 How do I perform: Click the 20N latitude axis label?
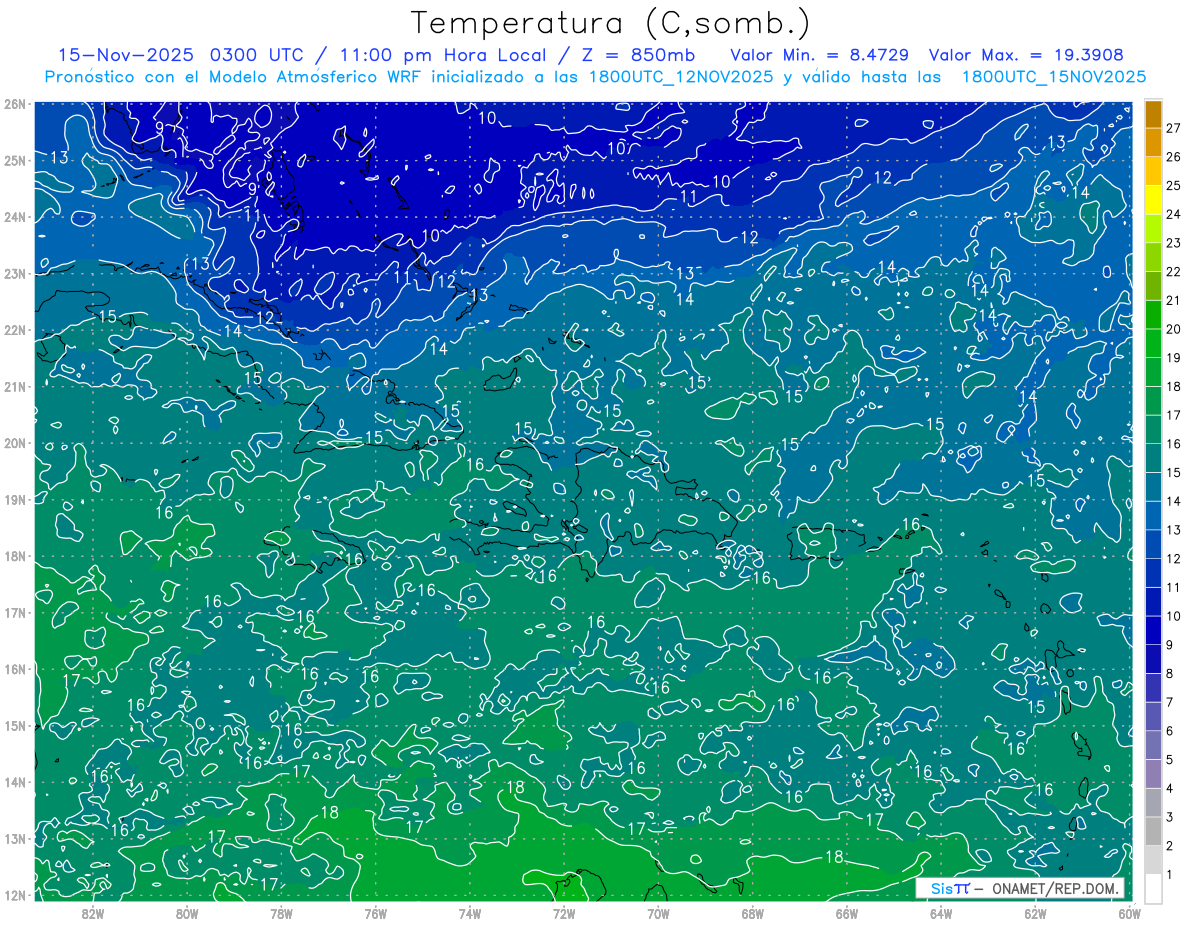[x=14, y=443]
